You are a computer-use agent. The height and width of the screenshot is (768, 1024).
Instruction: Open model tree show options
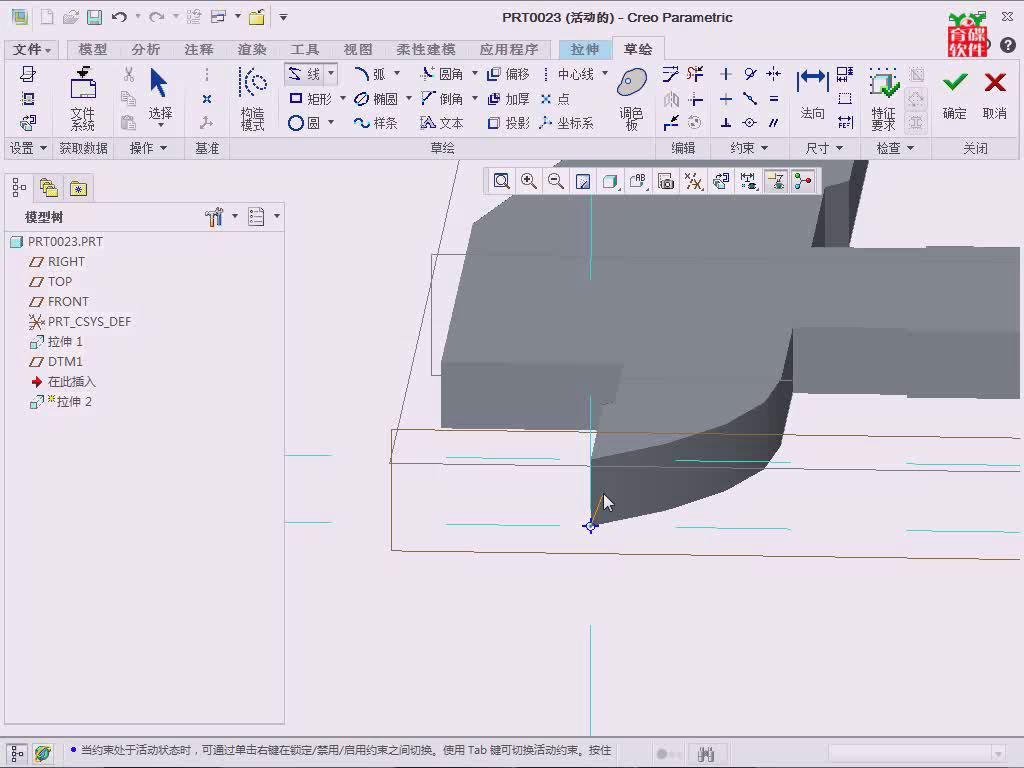[x=256, y=216]
